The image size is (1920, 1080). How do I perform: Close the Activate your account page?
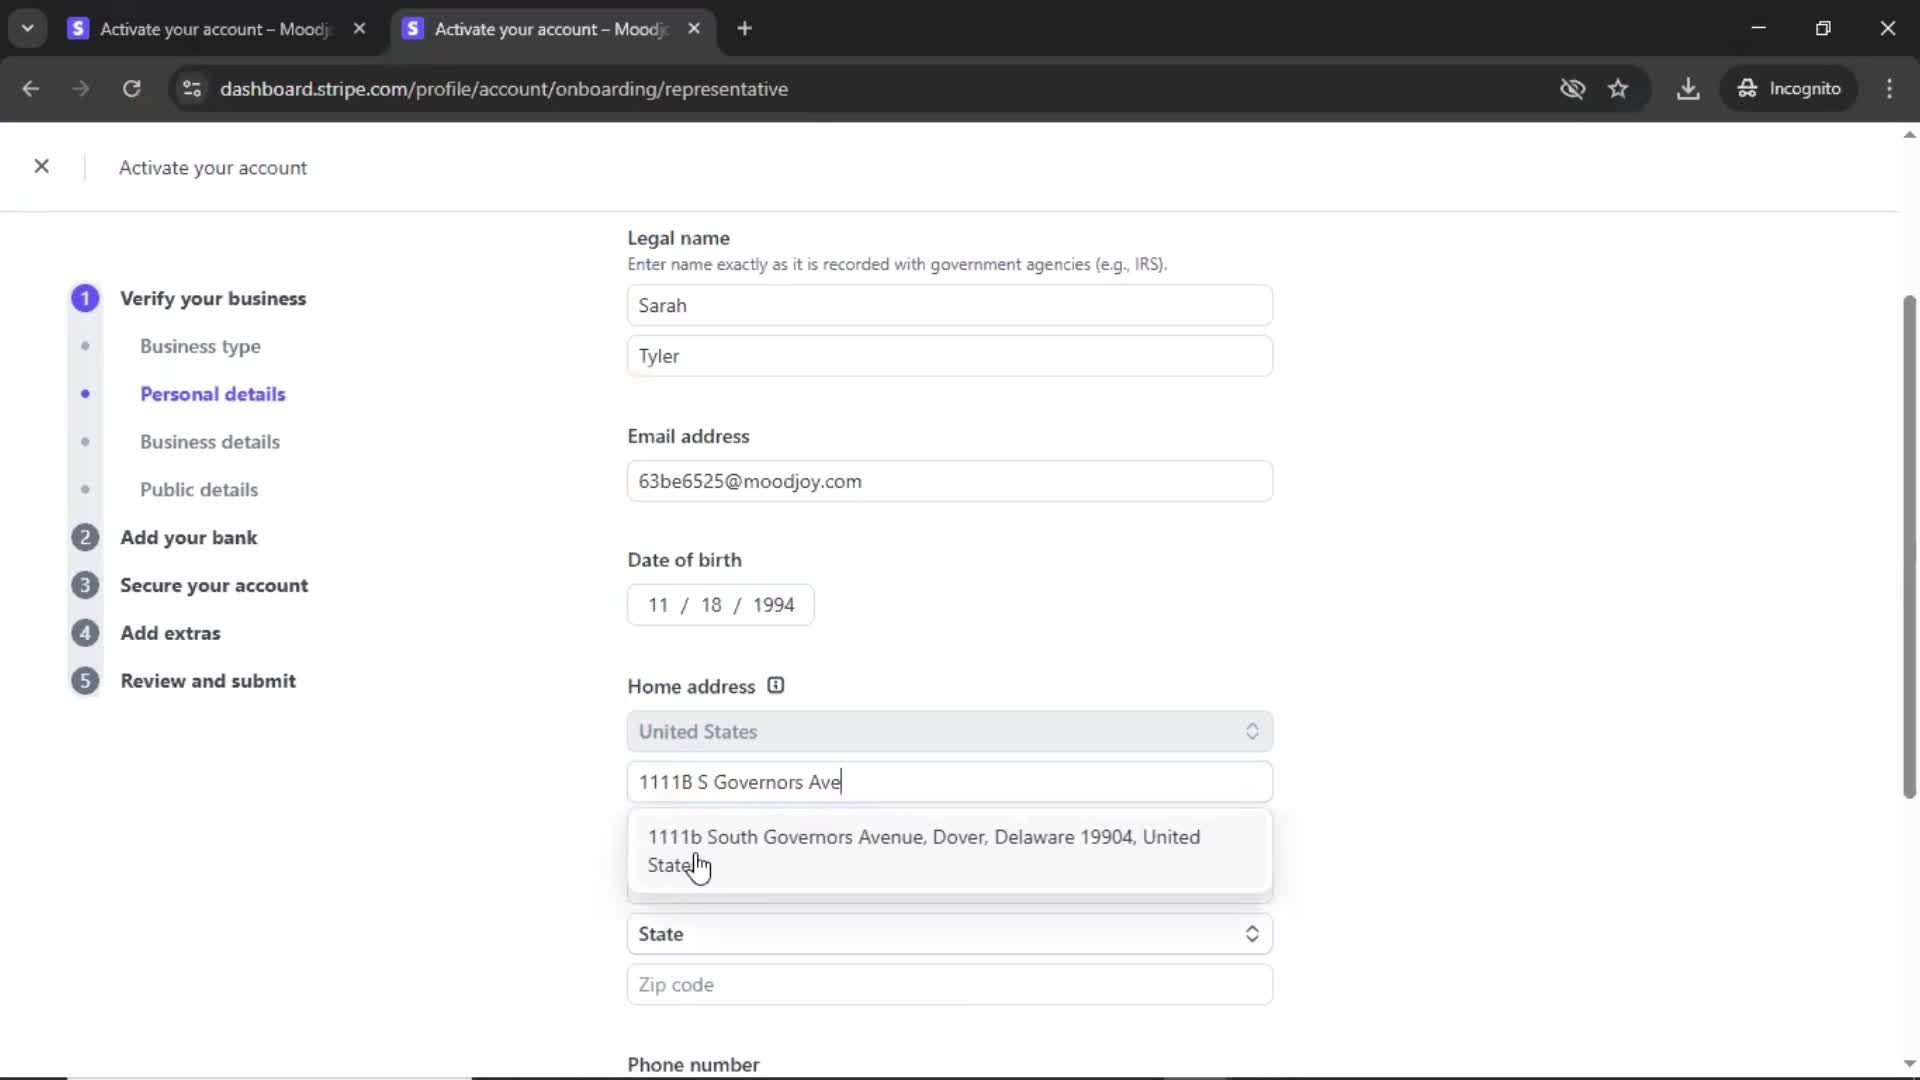pyautogui.click(x=41, y=166)
